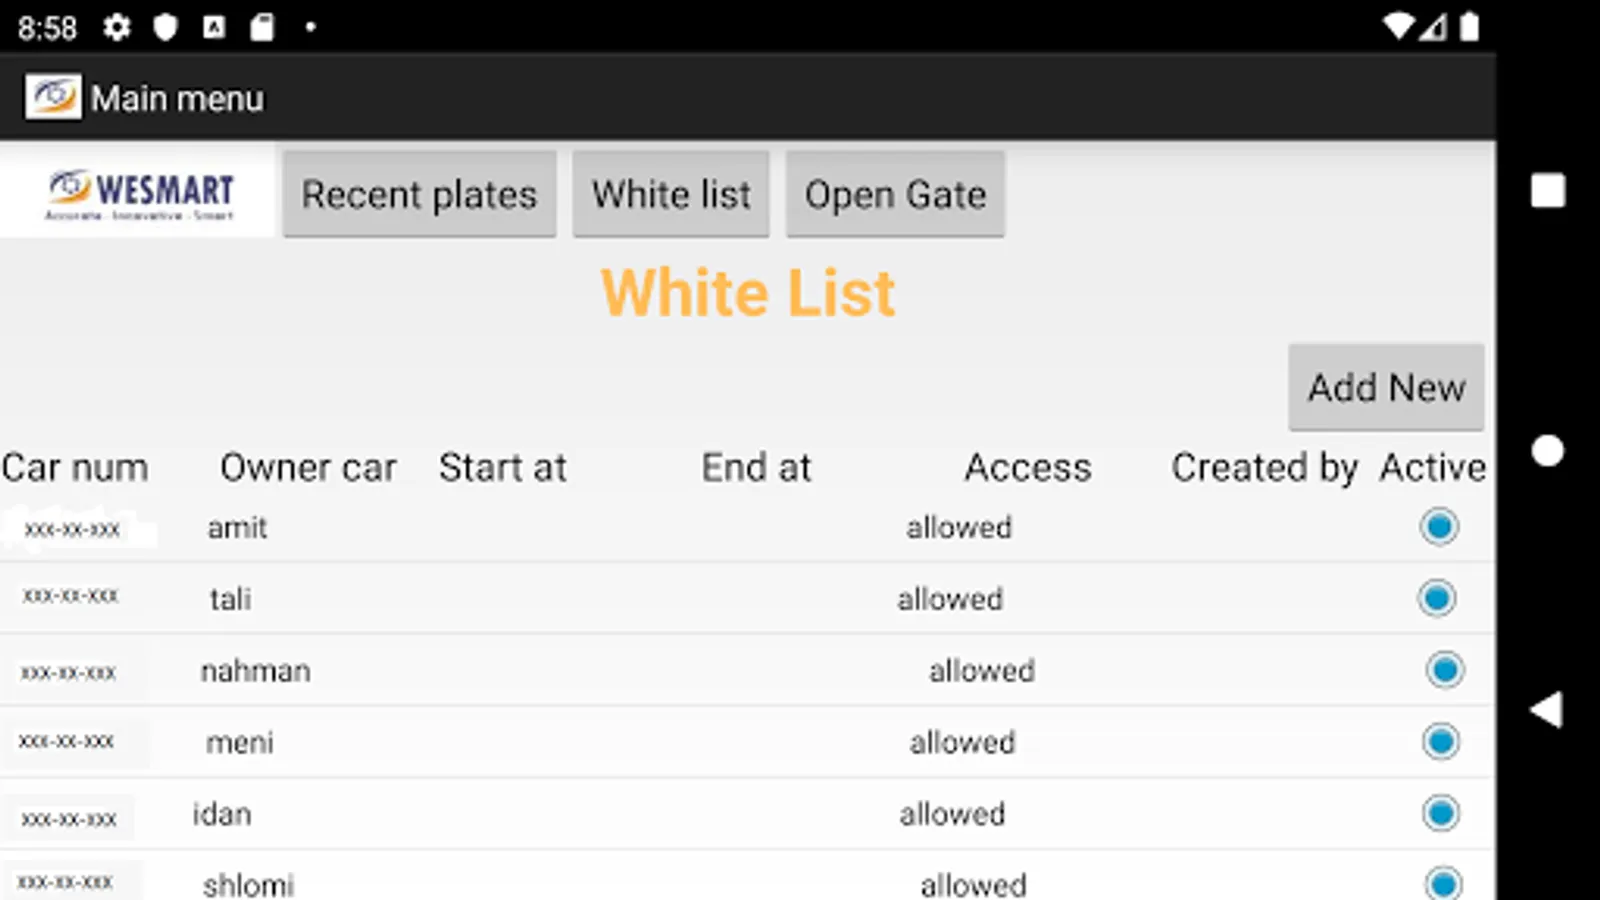Tap the allowed access value for shlomi
The height and width of the screenshot is (900, 1600).
pos(973,884)
